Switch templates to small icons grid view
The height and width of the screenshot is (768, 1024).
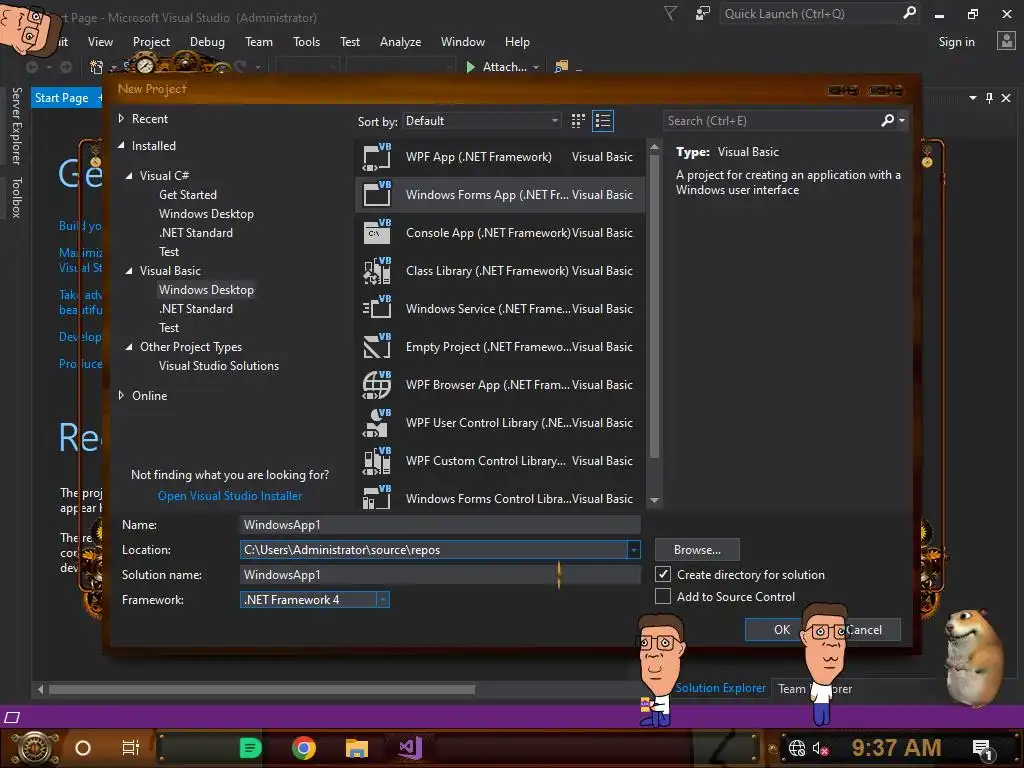pyautogui.click(x=578, y=121)
